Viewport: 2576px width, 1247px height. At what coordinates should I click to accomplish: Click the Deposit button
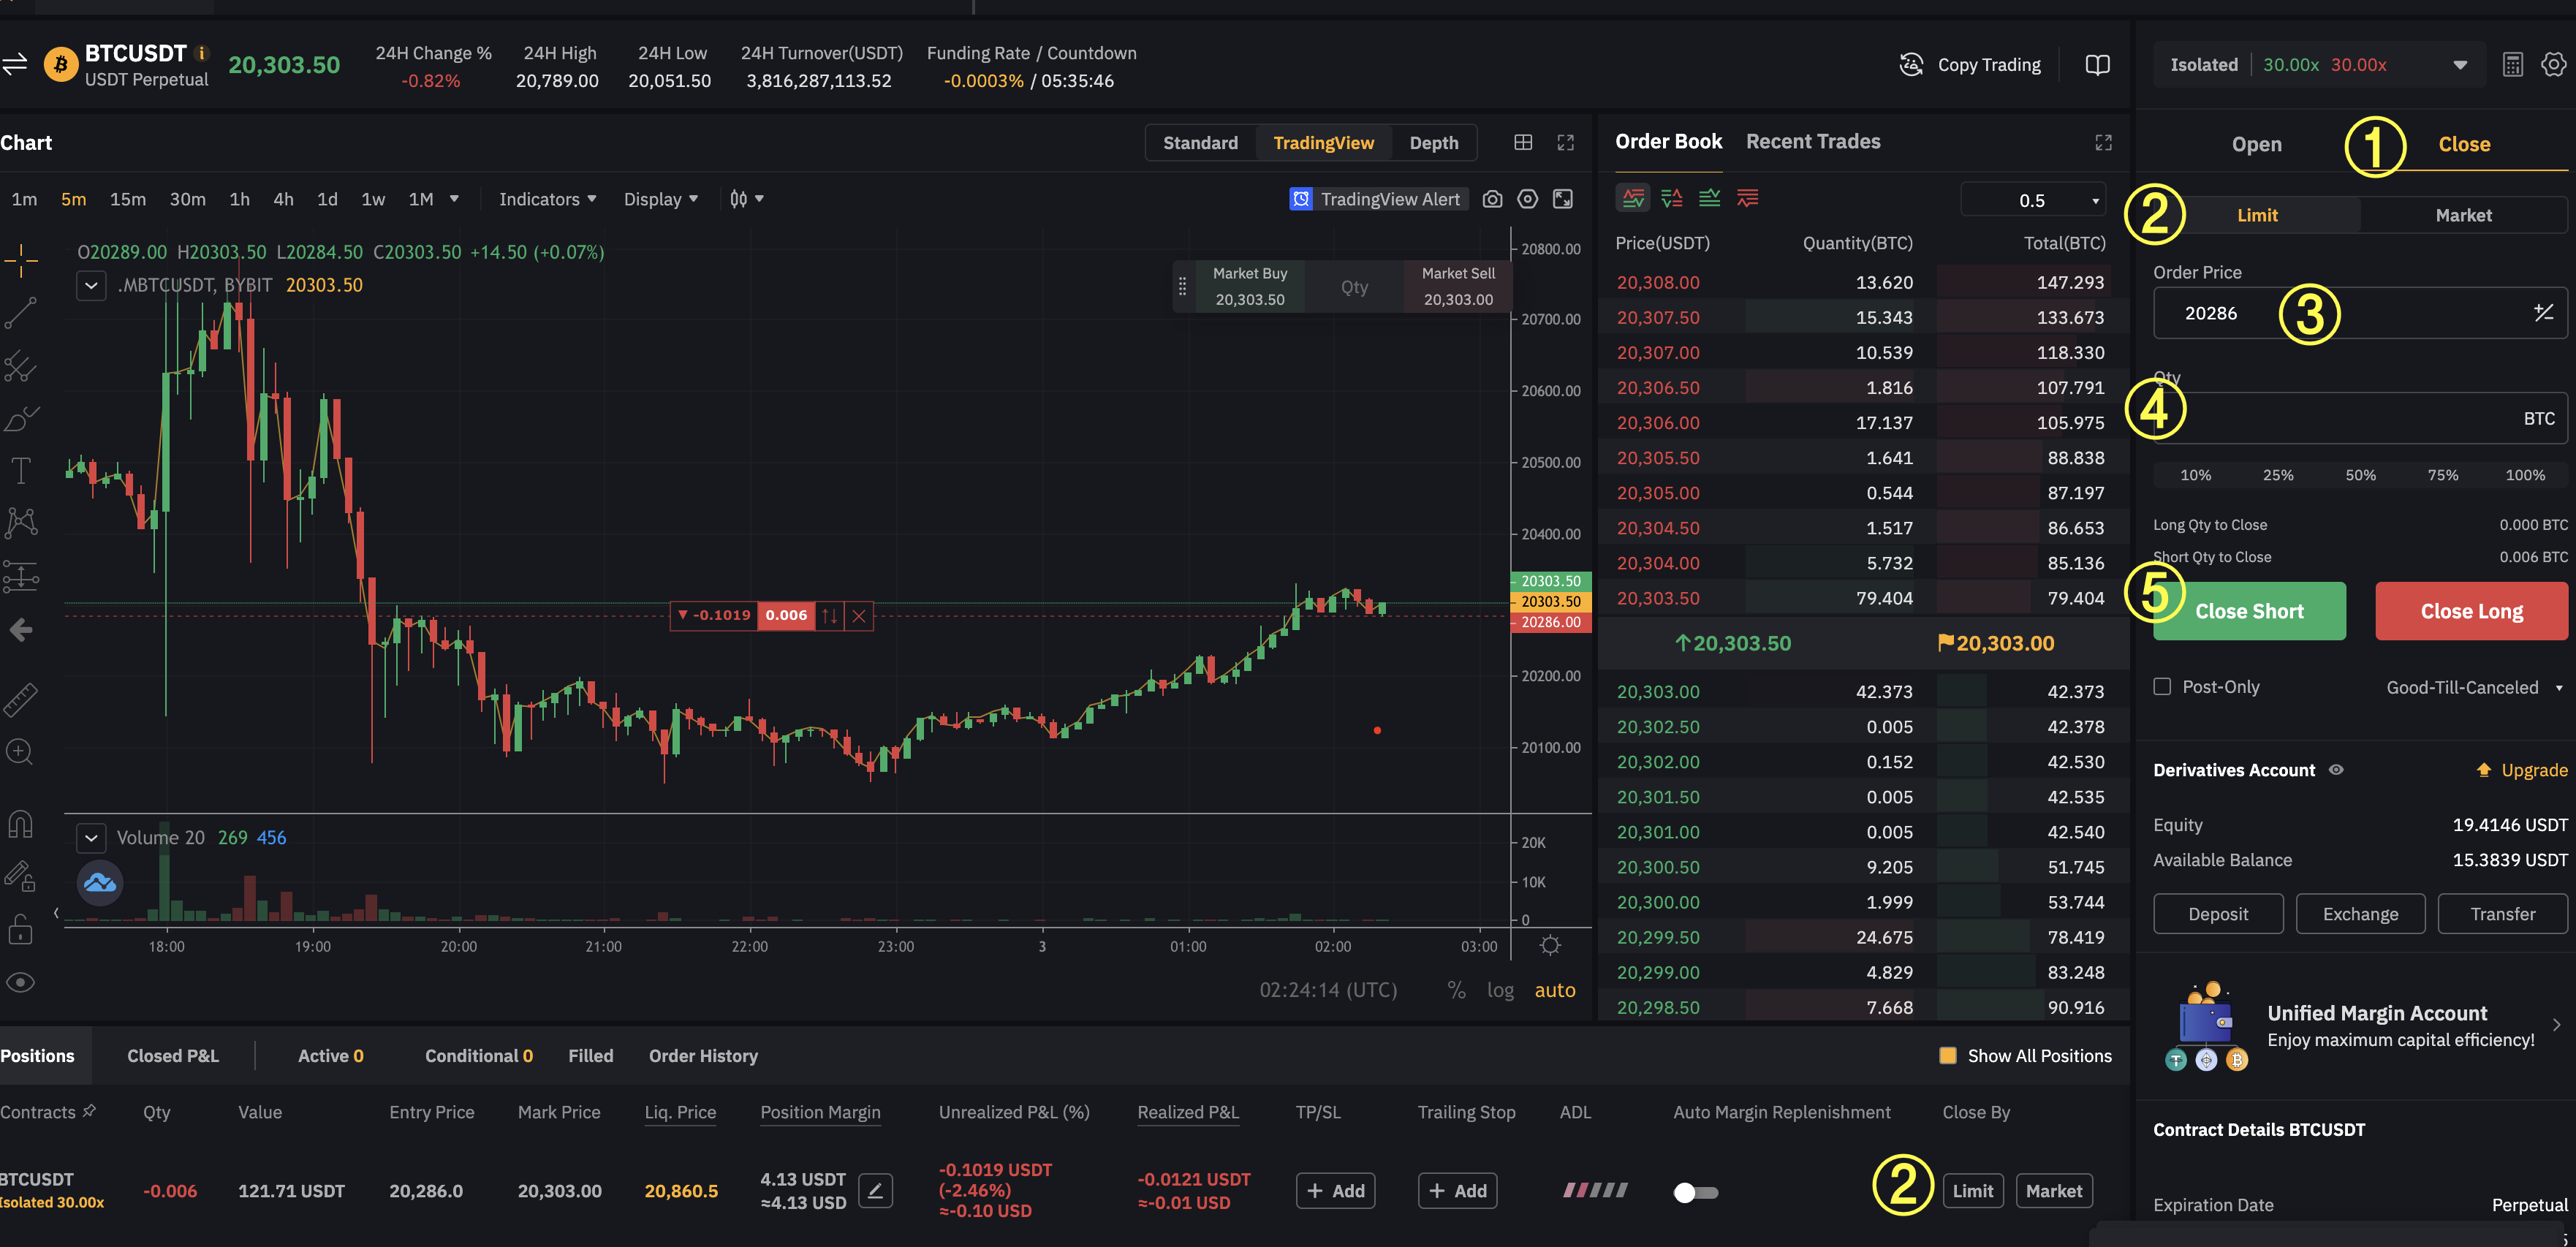(2217, 914)
